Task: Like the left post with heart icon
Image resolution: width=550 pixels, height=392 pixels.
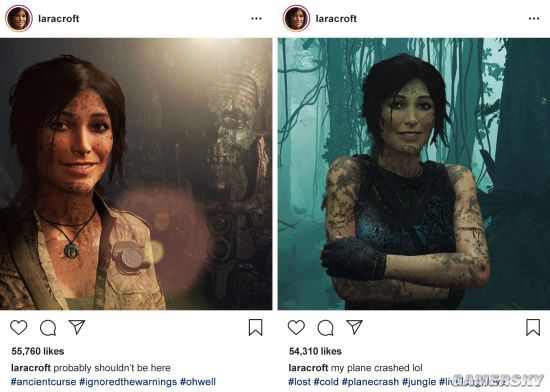Action: 19,327
